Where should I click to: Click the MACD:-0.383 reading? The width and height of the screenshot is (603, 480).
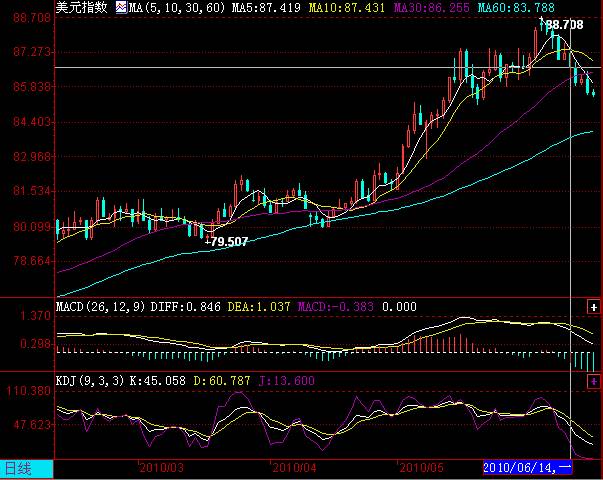336,307
